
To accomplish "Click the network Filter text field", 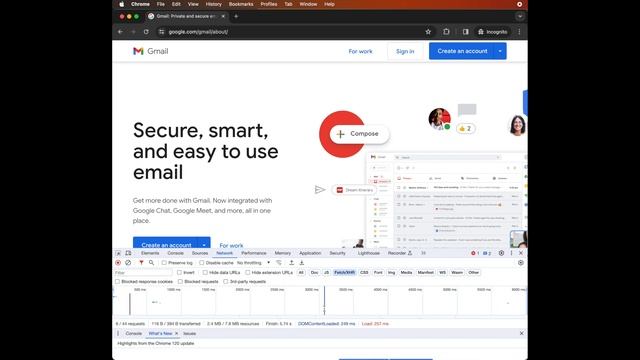I will 143,272.
